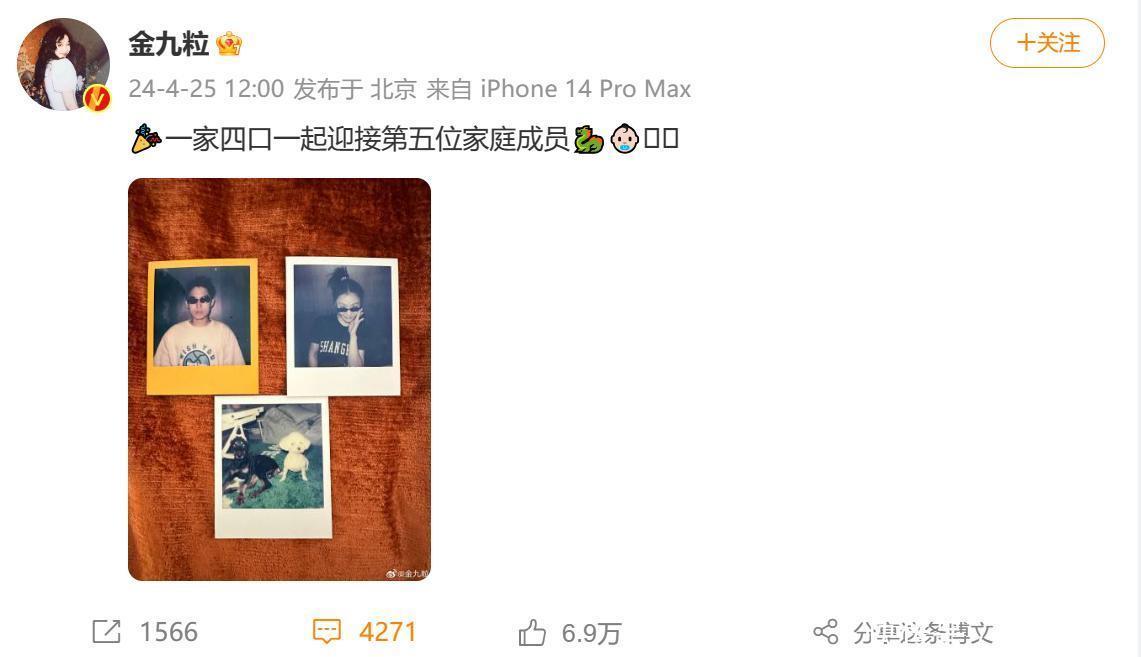Click the iPhone 14 Pro Max source text
The width and height of the screenshot is (1141, 657).
(x=586, y=89)
